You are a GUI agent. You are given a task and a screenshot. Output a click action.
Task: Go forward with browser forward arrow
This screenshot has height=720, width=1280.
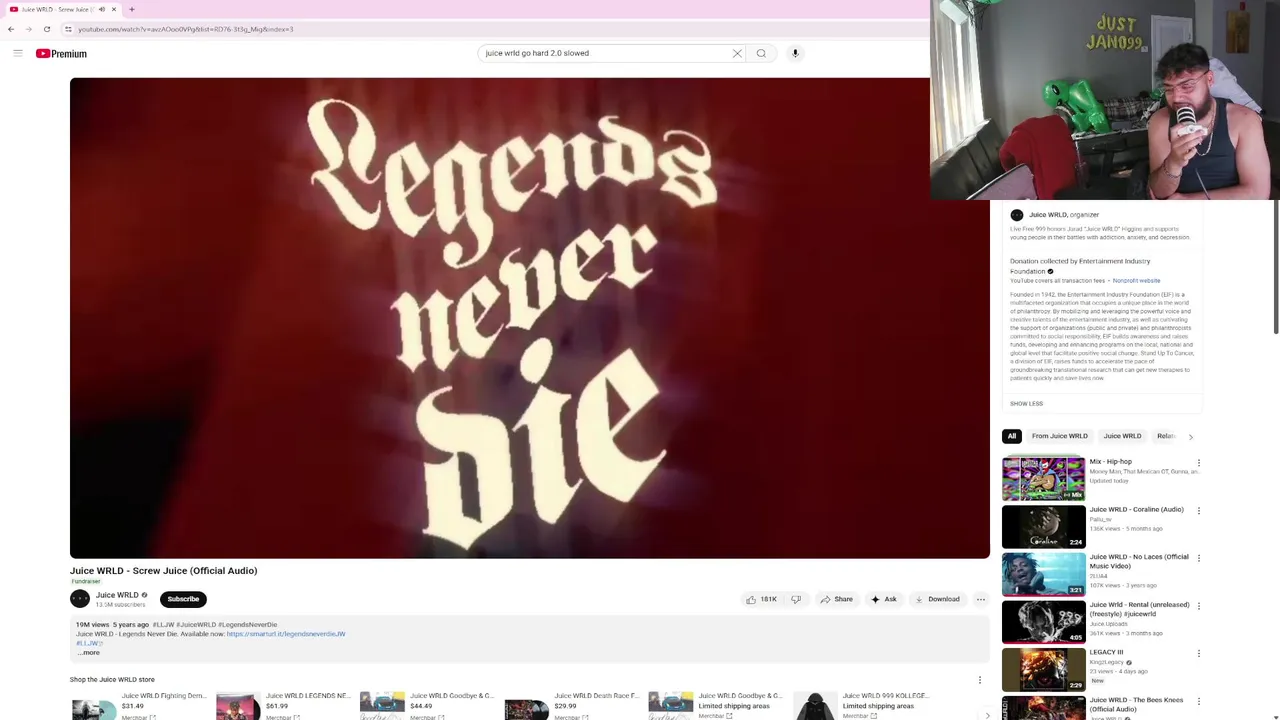pyautogui.click(x=28, y=29)
